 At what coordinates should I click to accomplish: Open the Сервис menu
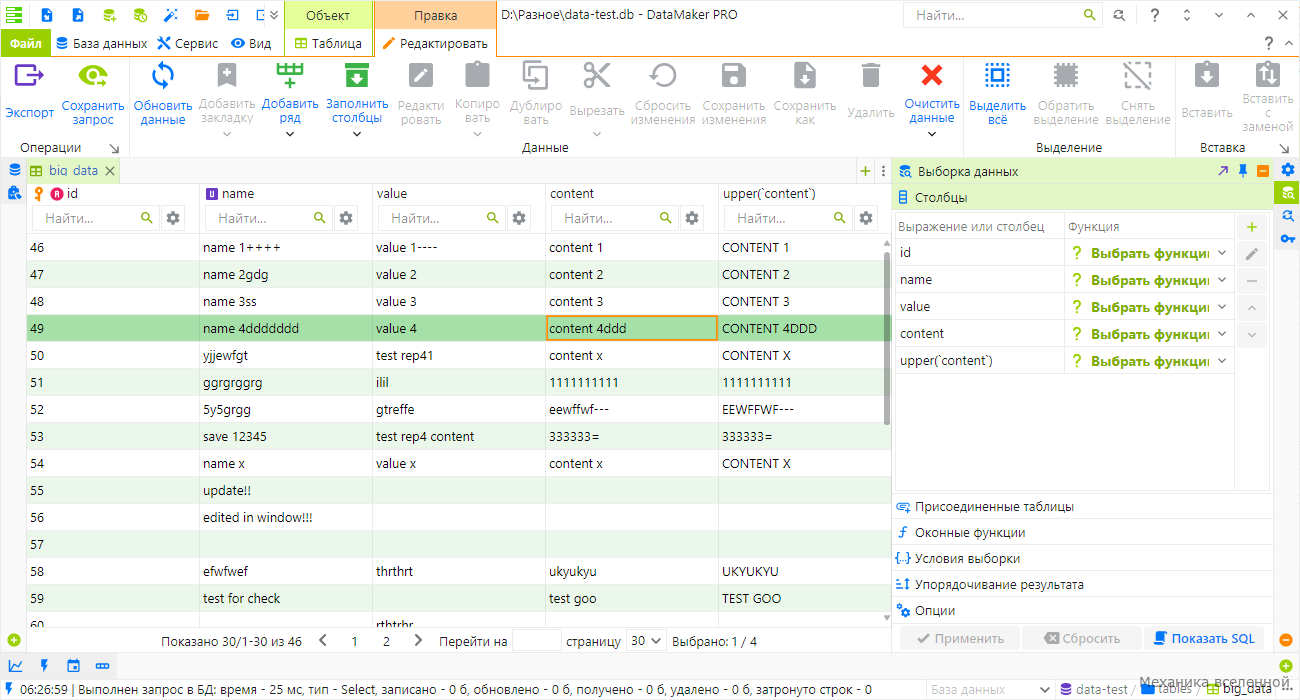click(188, 43)
